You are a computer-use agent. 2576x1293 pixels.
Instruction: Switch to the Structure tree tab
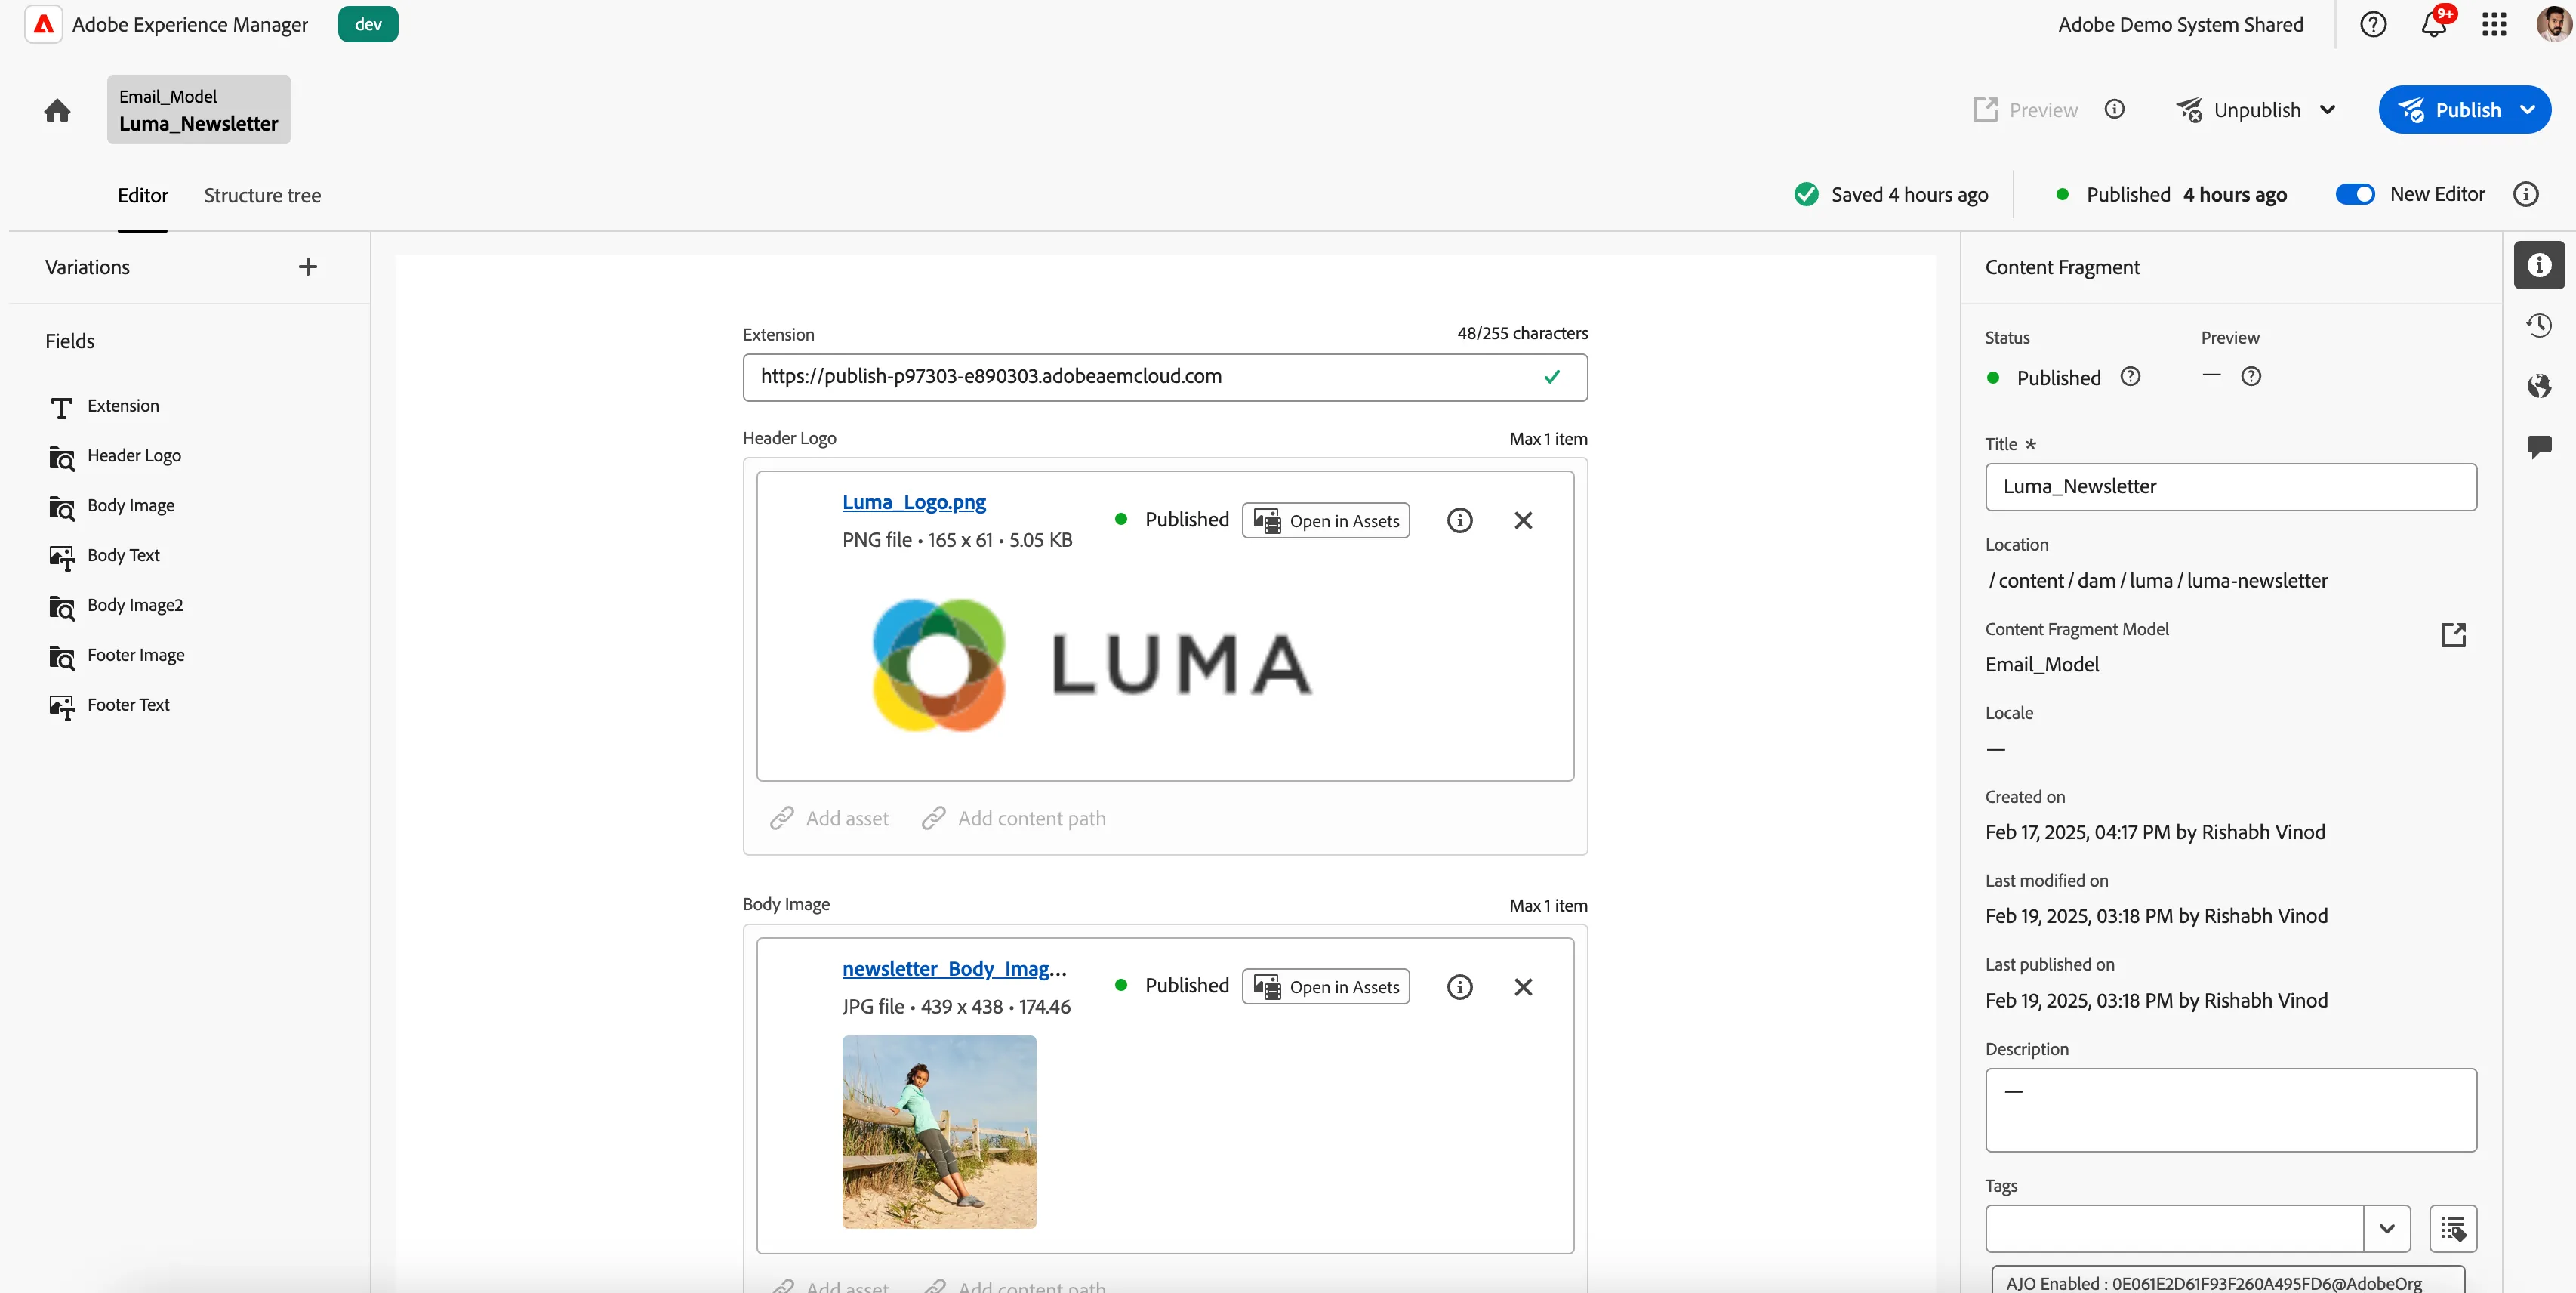pyautogui.click(x=263, y=195)
